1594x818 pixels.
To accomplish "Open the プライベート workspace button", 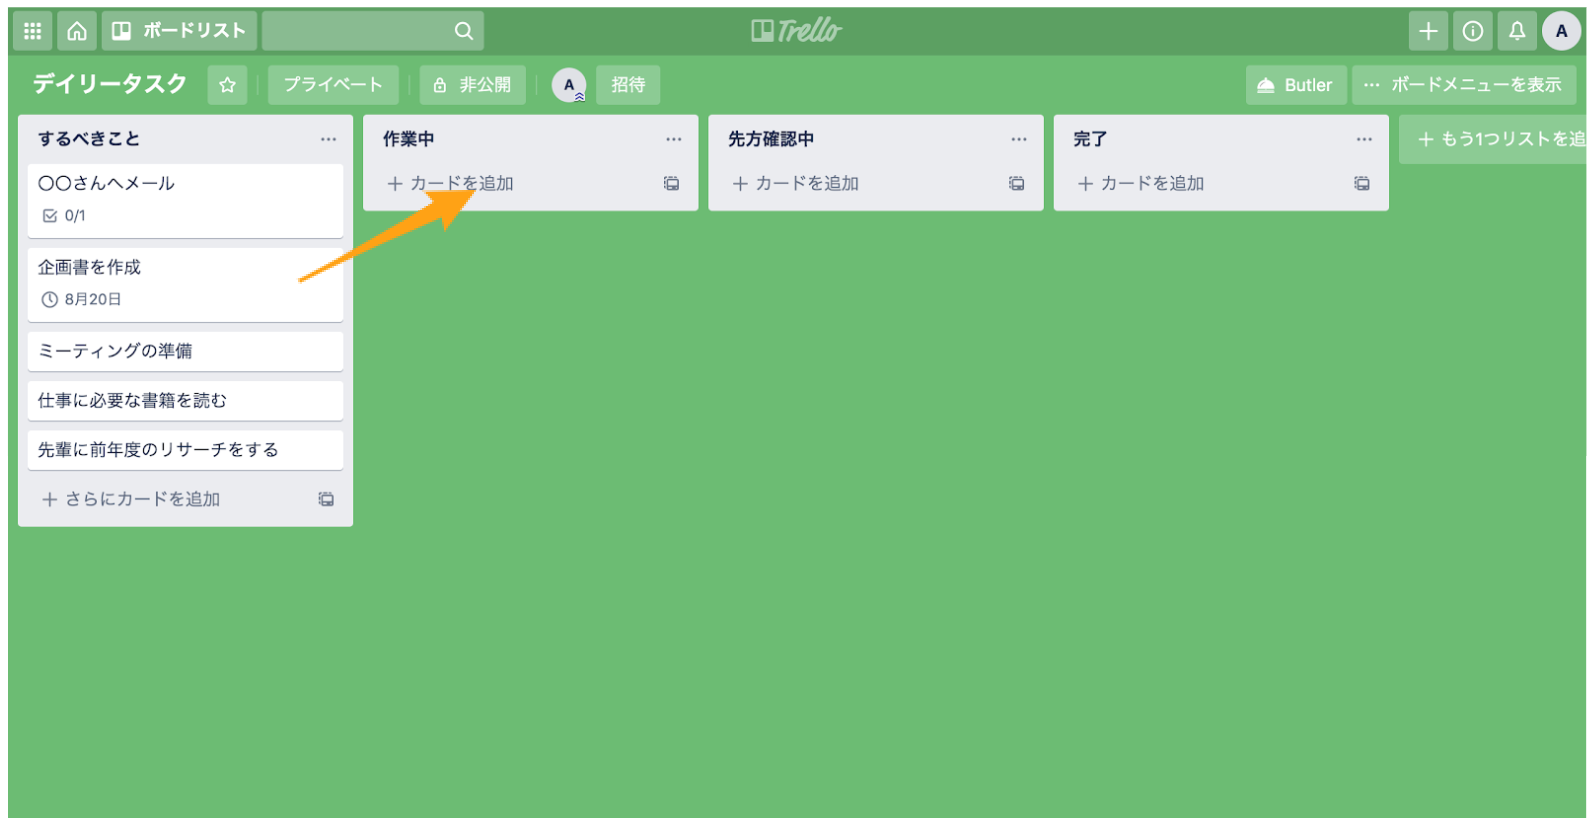I will pyautogui.click(x=333, y=85).
